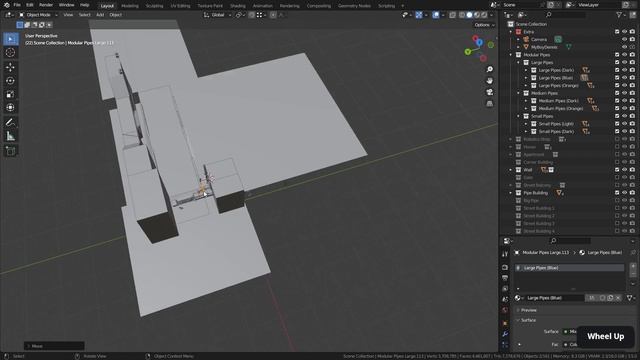The image size is (640, 360).
Task: Expand the Wall collection
Action: [511, 170]
